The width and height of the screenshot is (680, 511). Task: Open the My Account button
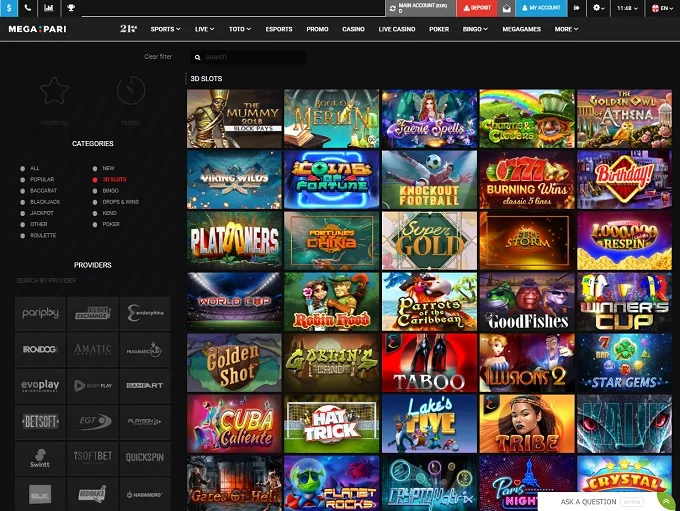[x=541, y=8]
